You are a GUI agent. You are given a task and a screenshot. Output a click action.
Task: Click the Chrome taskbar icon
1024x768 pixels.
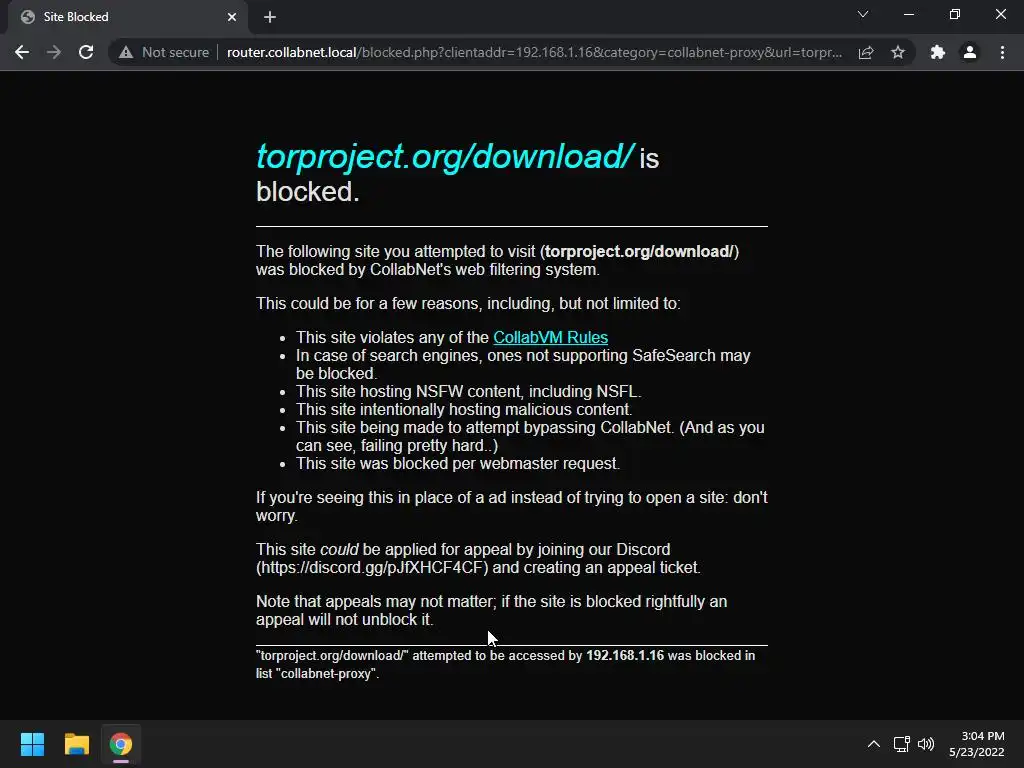click(121, 744)
